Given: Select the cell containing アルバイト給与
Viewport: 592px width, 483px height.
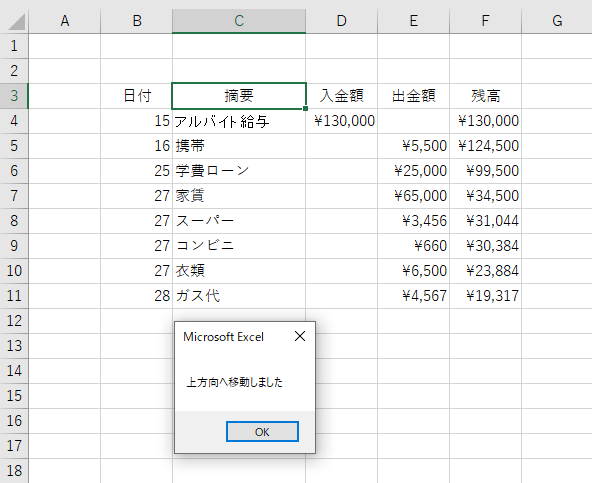Looking at the screenshot, I should click(x=239, y=121).
